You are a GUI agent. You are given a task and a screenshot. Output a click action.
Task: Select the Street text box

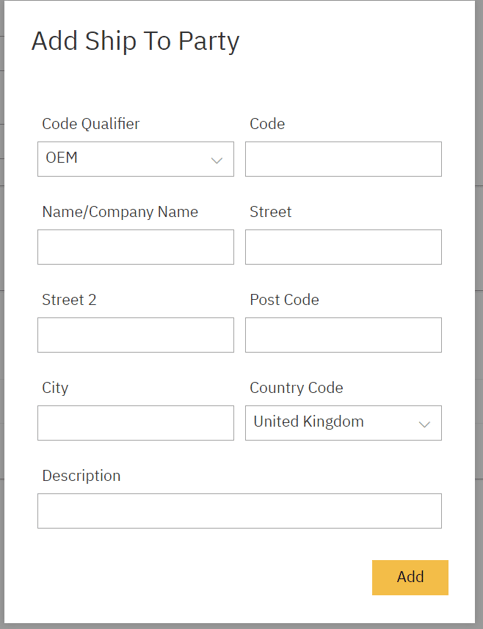(343, 247)
